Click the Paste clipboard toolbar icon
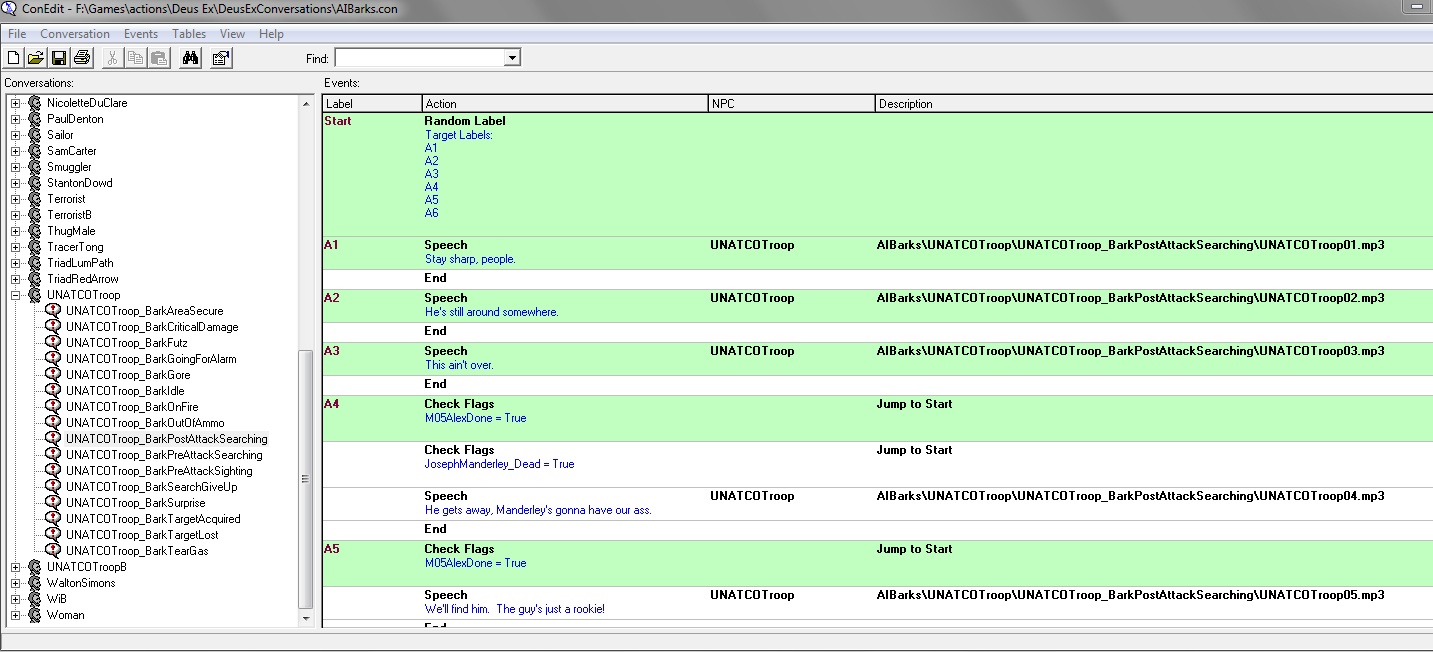The image size is (1433, 652). click(x=158, y=58)
